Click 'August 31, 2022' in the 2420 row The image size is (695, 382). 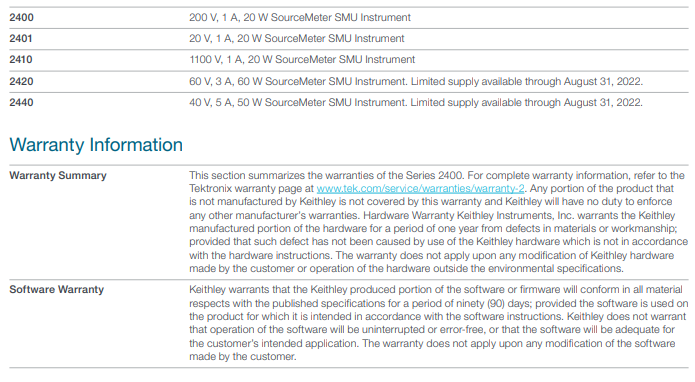coord(602,82)
